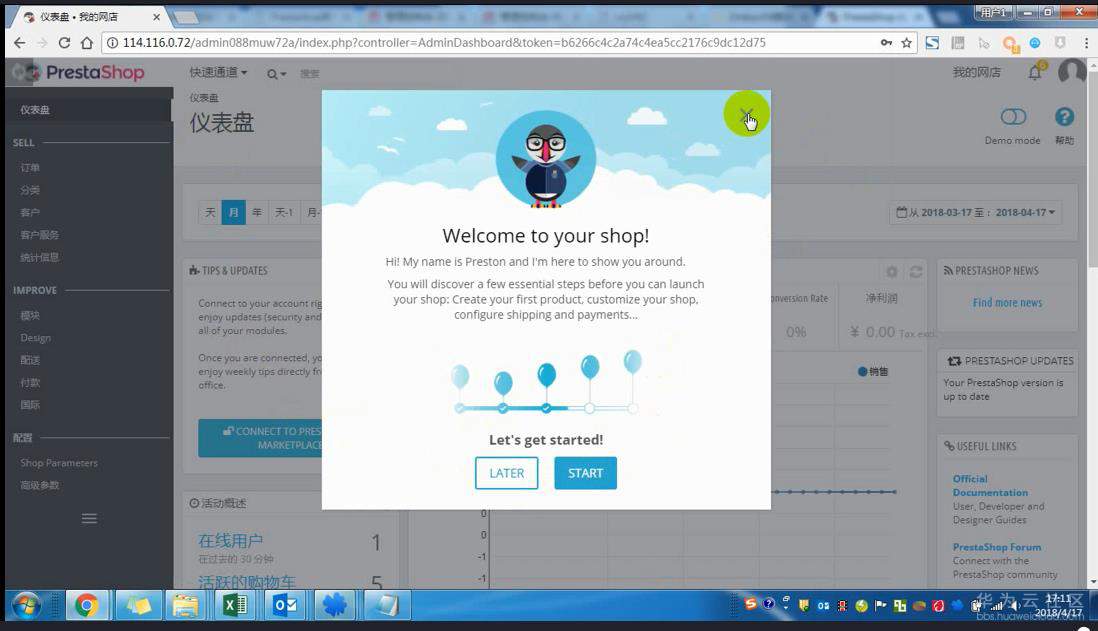1098x631 pixels.
Task: Expand the search magnifier dropdown
Action: (x=276, y=74)
